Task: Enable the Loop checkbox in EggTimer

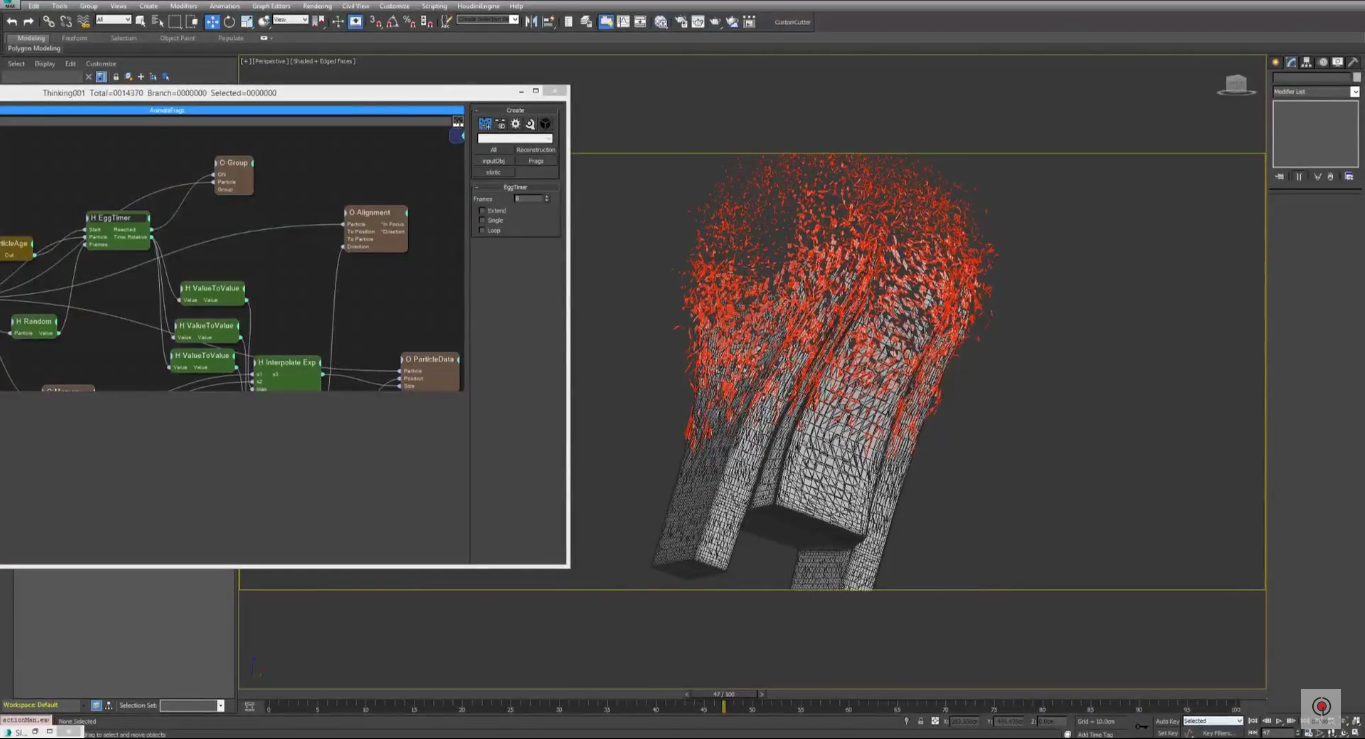Action: point(482,231)
